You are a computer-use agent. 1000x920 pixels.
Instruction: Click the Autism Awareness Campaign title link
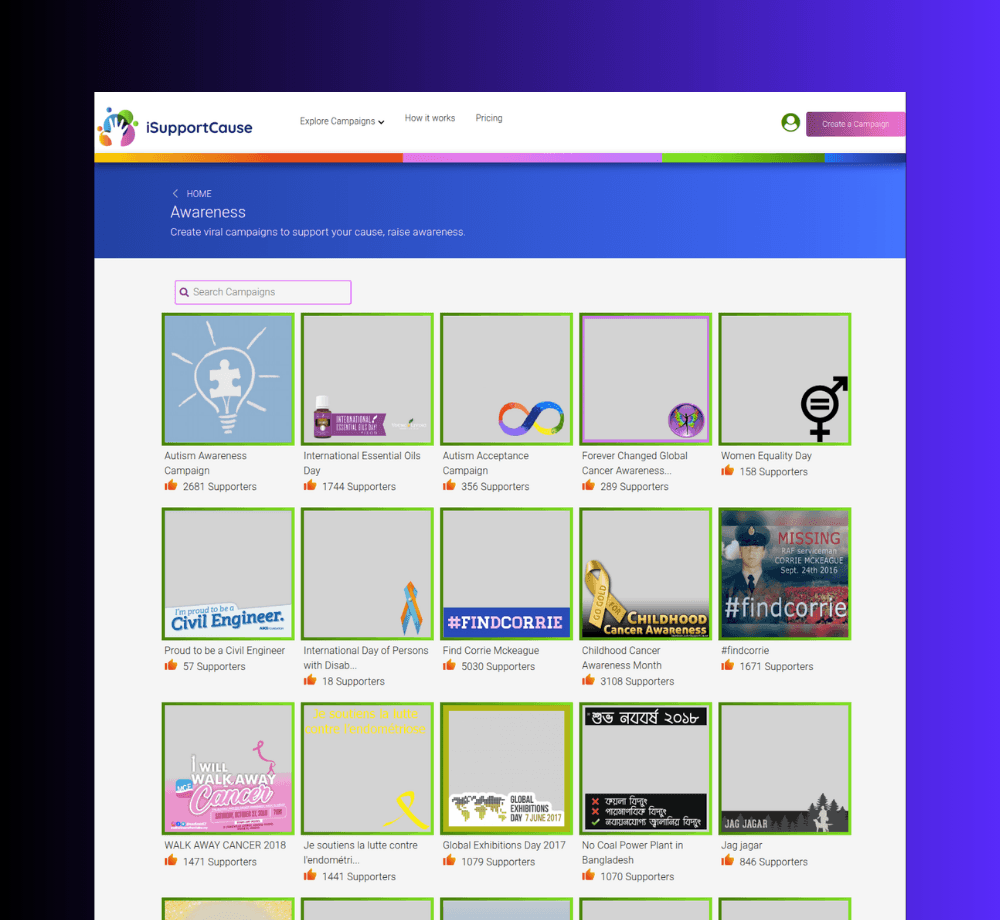click(x=205, y=463)
